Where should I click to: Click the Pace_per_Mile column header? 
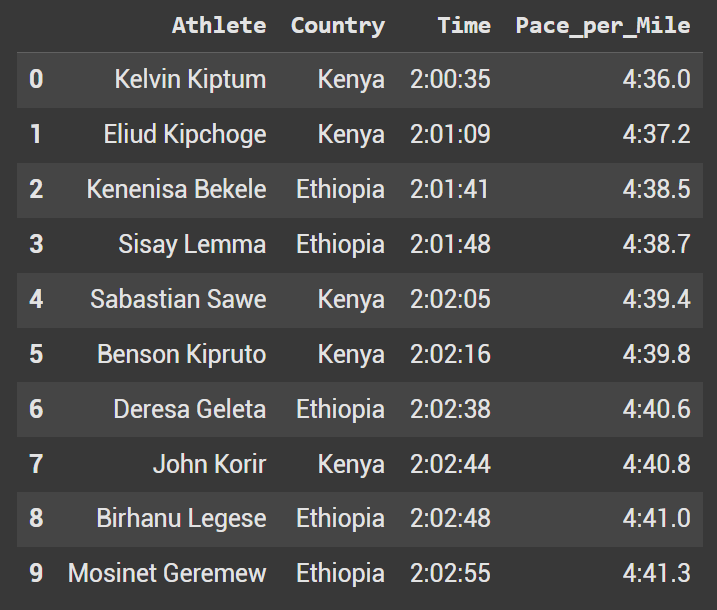(602, 25)
